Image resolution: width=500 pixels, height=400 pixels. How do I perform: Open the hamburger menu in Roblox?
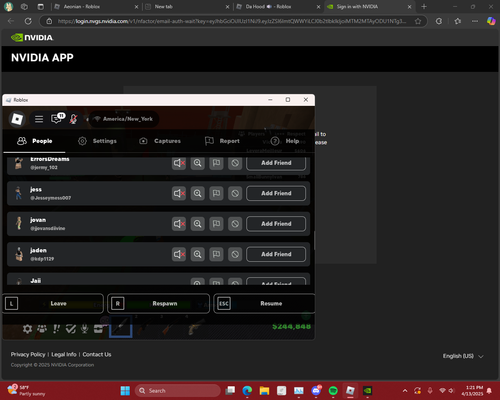(39, 119)
